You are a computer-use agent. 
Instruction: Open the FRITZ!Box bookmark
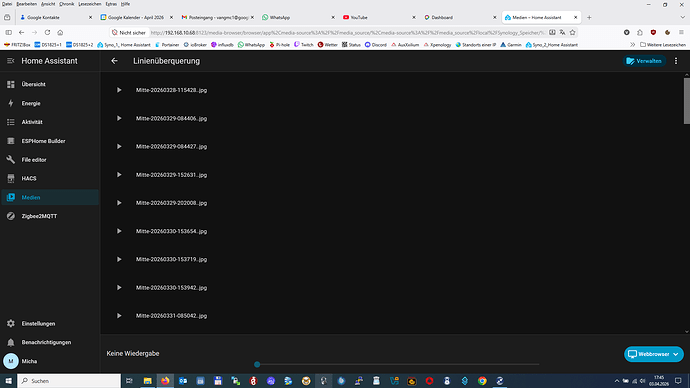[17, 45]
